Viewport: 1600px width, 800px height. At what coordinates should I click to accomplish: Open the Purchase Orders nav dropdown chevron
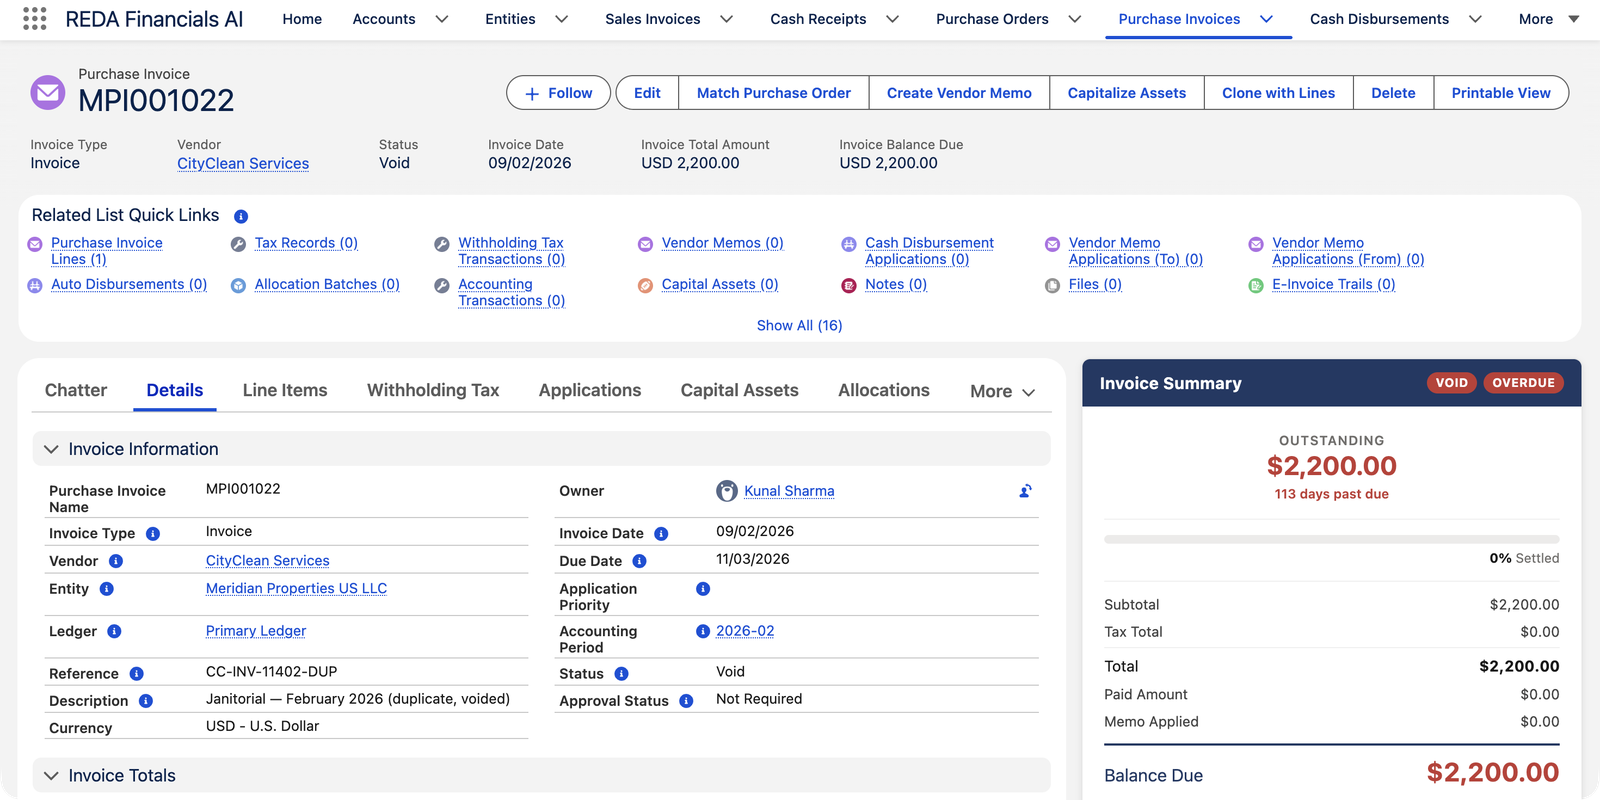click(1075, 19)
